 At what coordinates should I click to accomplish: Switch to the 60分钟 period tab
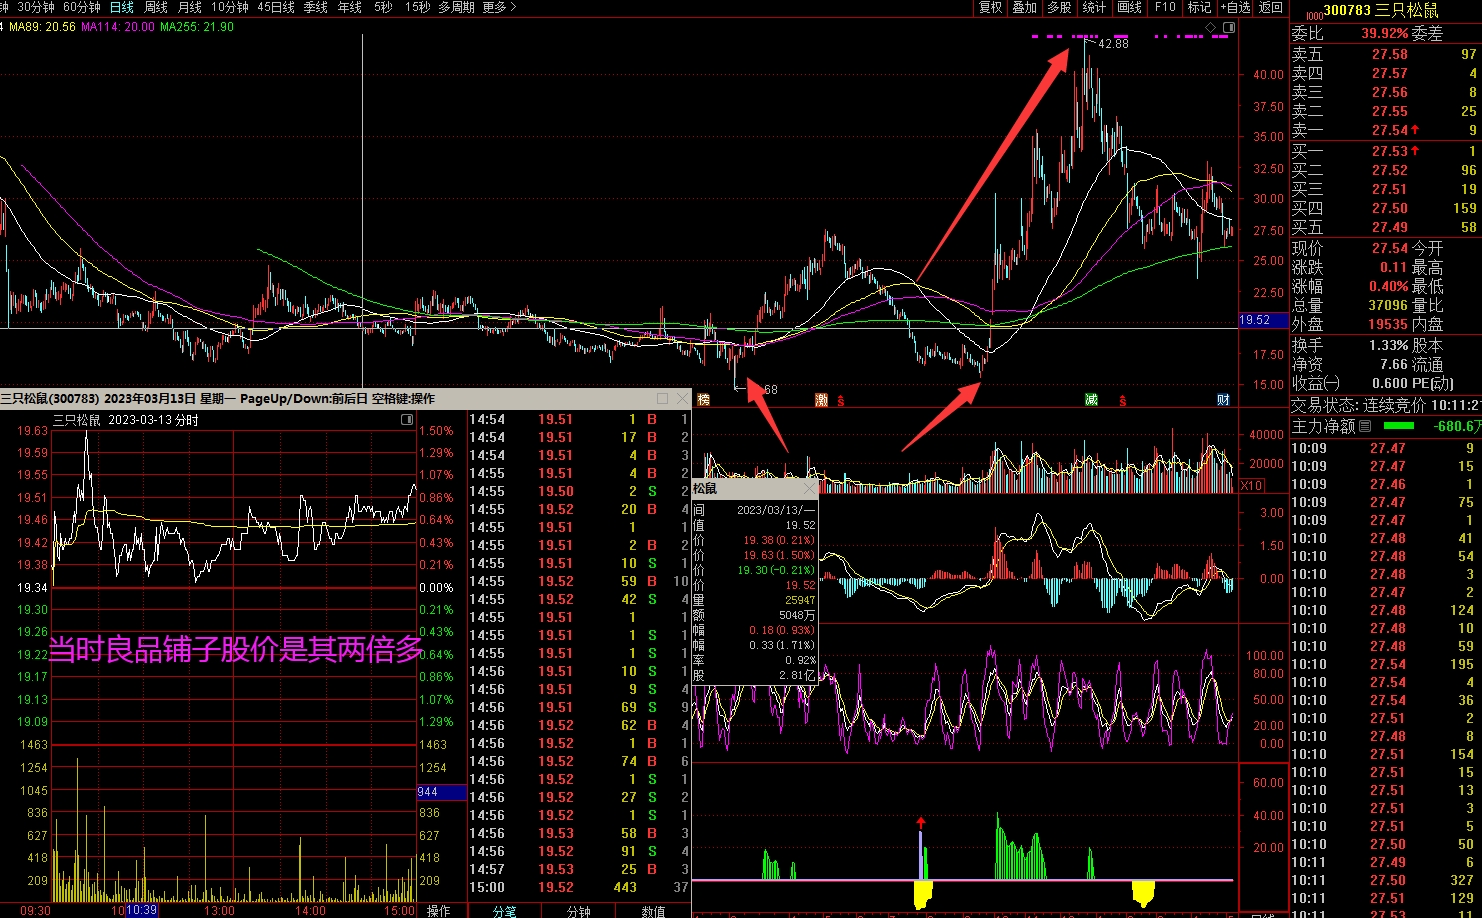click(82, 7)
